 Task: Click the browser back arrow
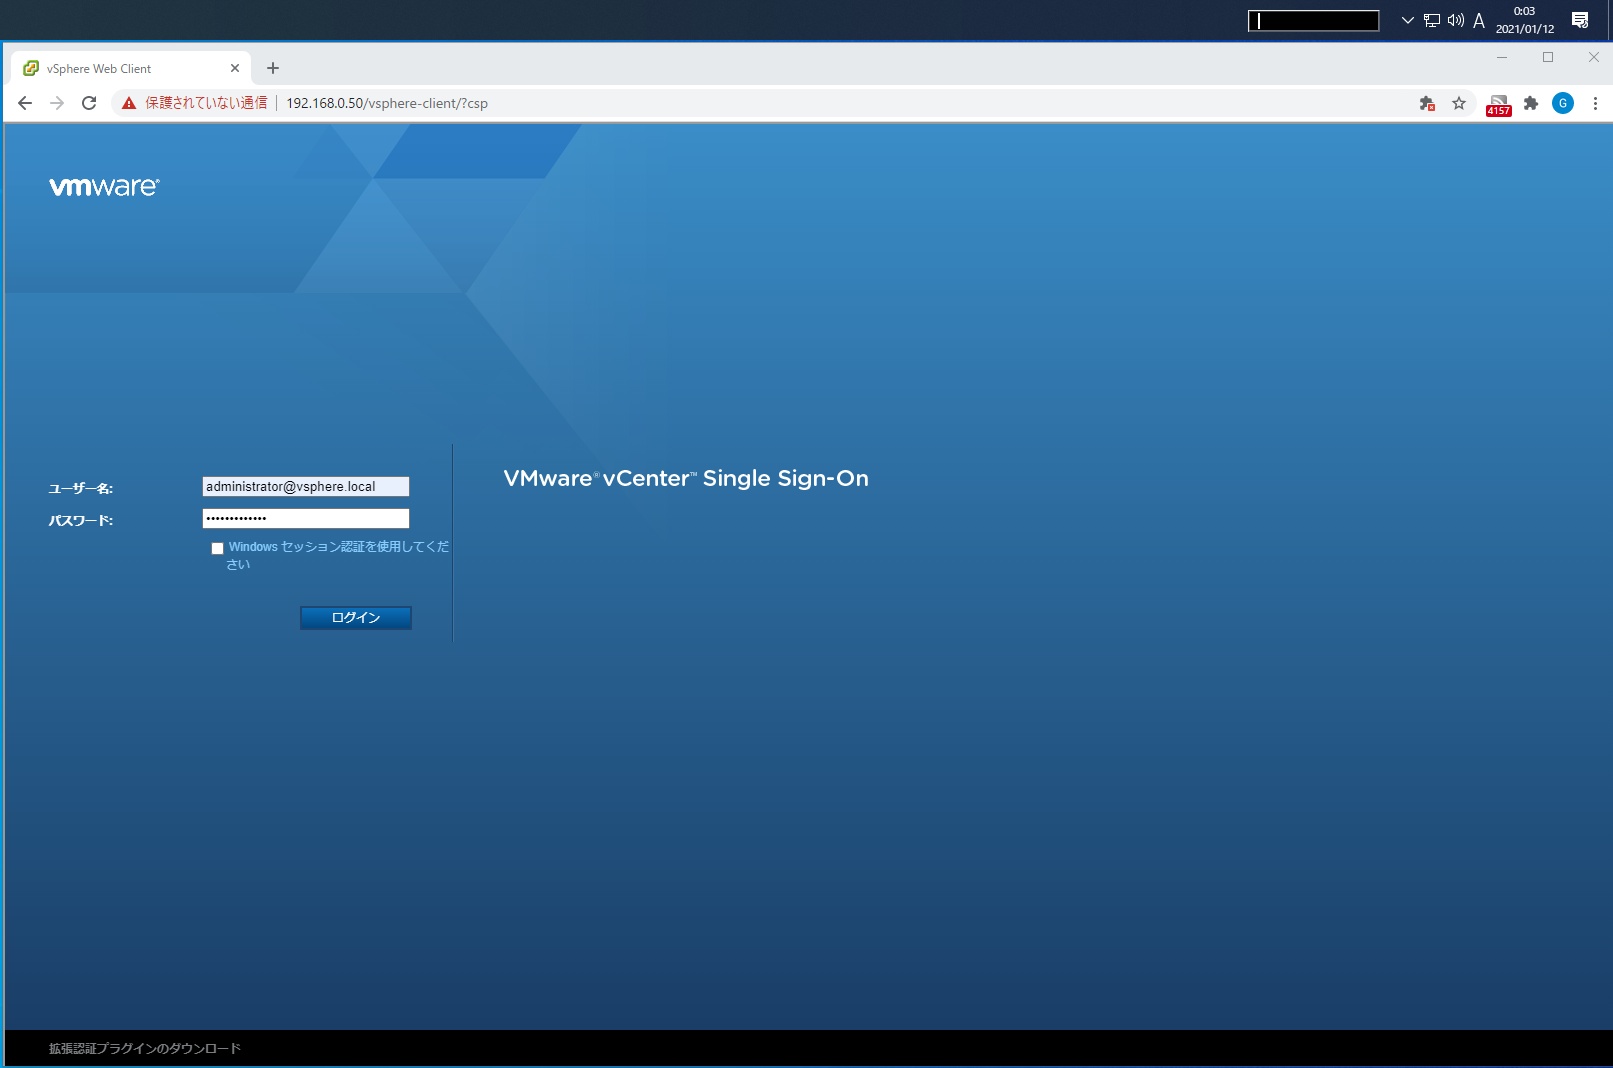(x=25, y=103)
